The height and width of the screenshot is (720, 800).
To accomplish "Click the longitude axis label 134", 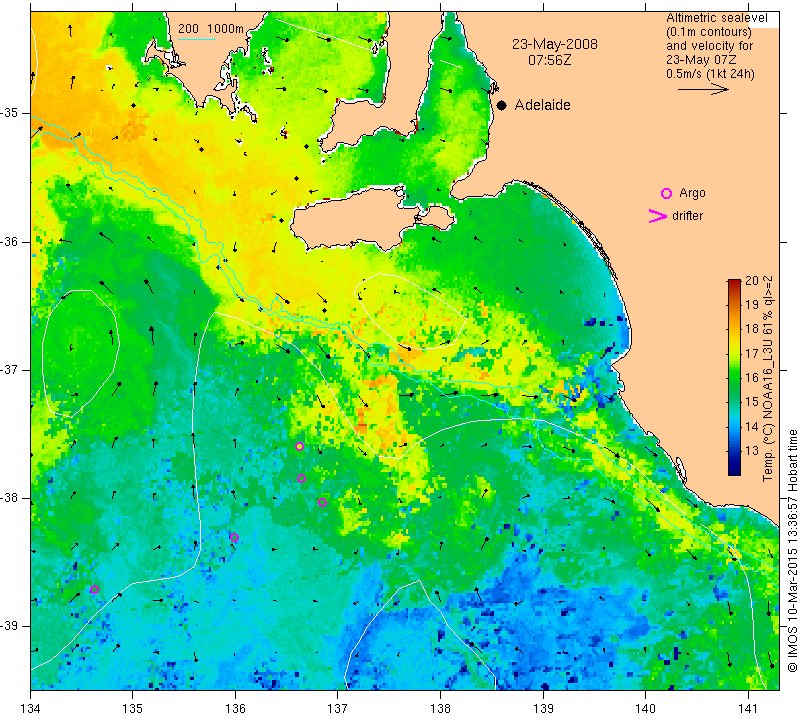I will pos(31,709).
